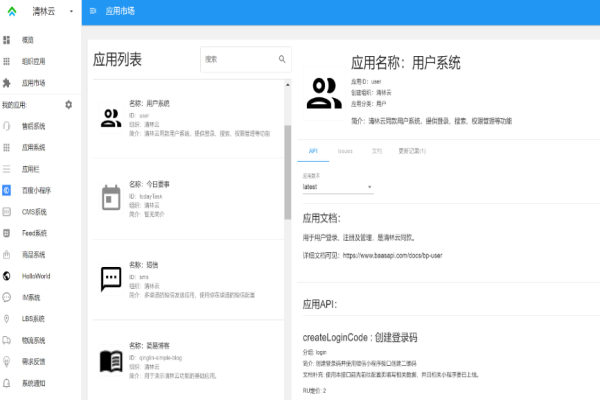Open the IM系统 chat bubble icon
600x400 pixels.
click(x=7, y=297)
